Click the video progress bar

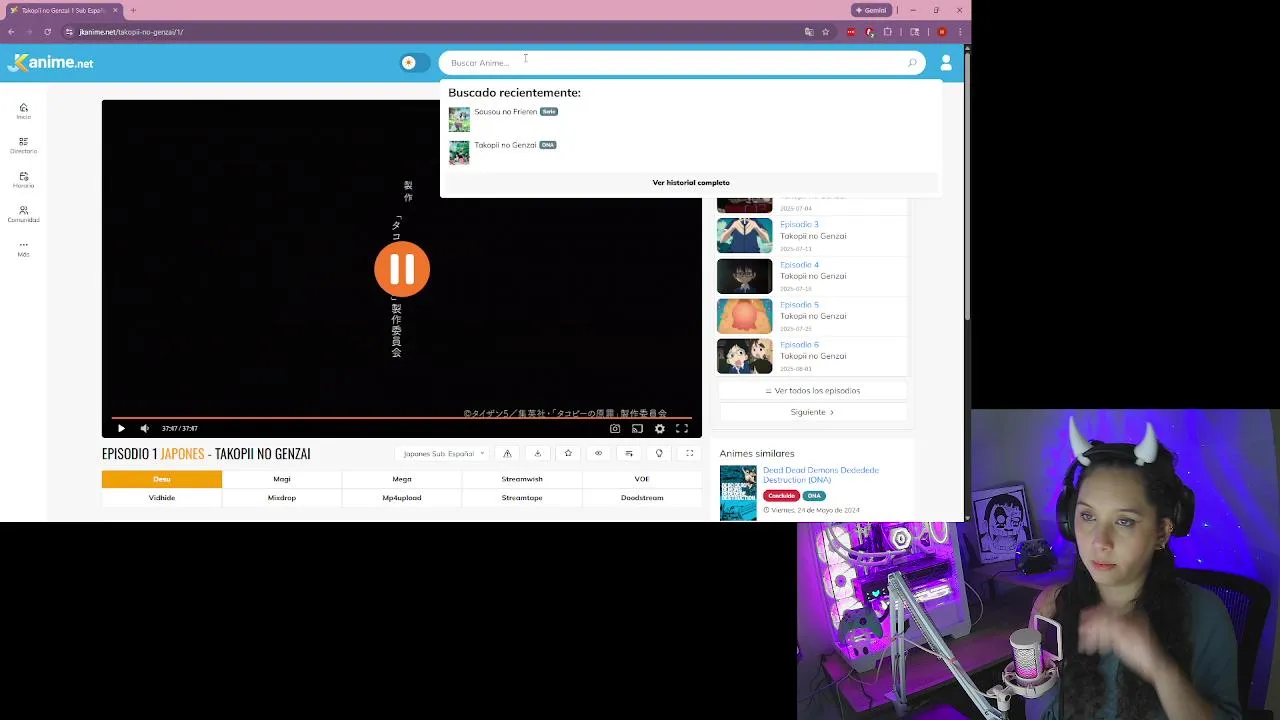pyautogui.click(x=402, y=418)
